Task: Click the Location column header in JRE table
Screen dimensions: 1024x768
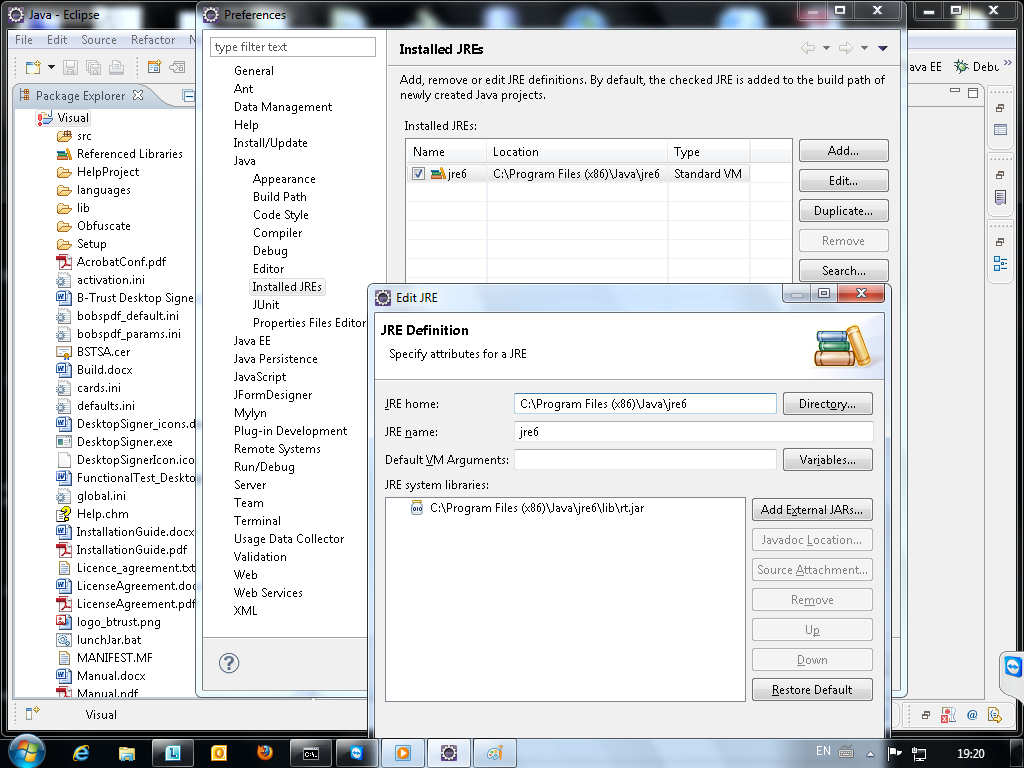Action: pos(577,152)
